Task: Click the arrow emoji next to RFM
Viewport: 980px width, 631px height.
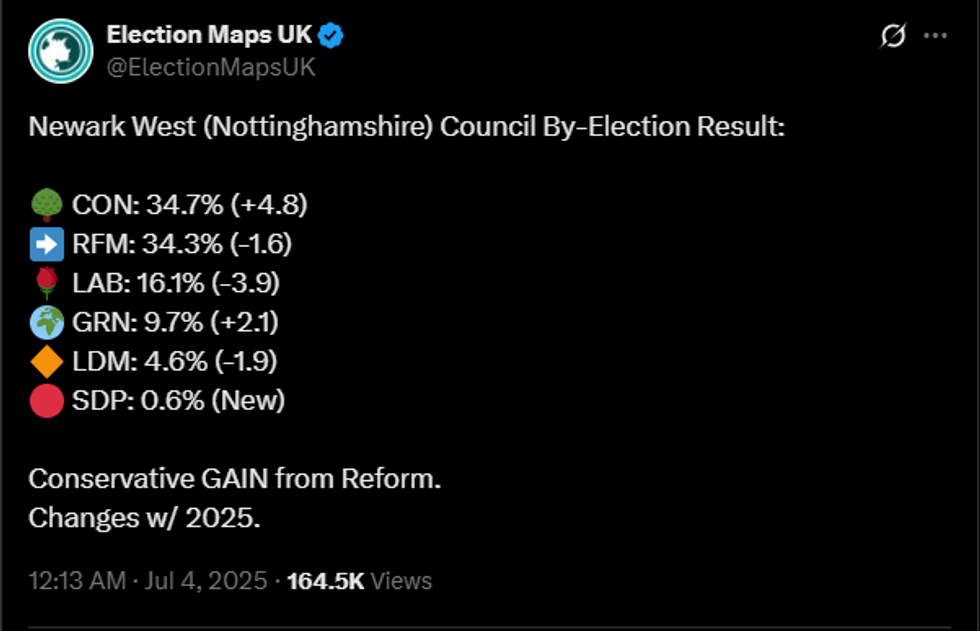Action: click(x=47, y=243)
